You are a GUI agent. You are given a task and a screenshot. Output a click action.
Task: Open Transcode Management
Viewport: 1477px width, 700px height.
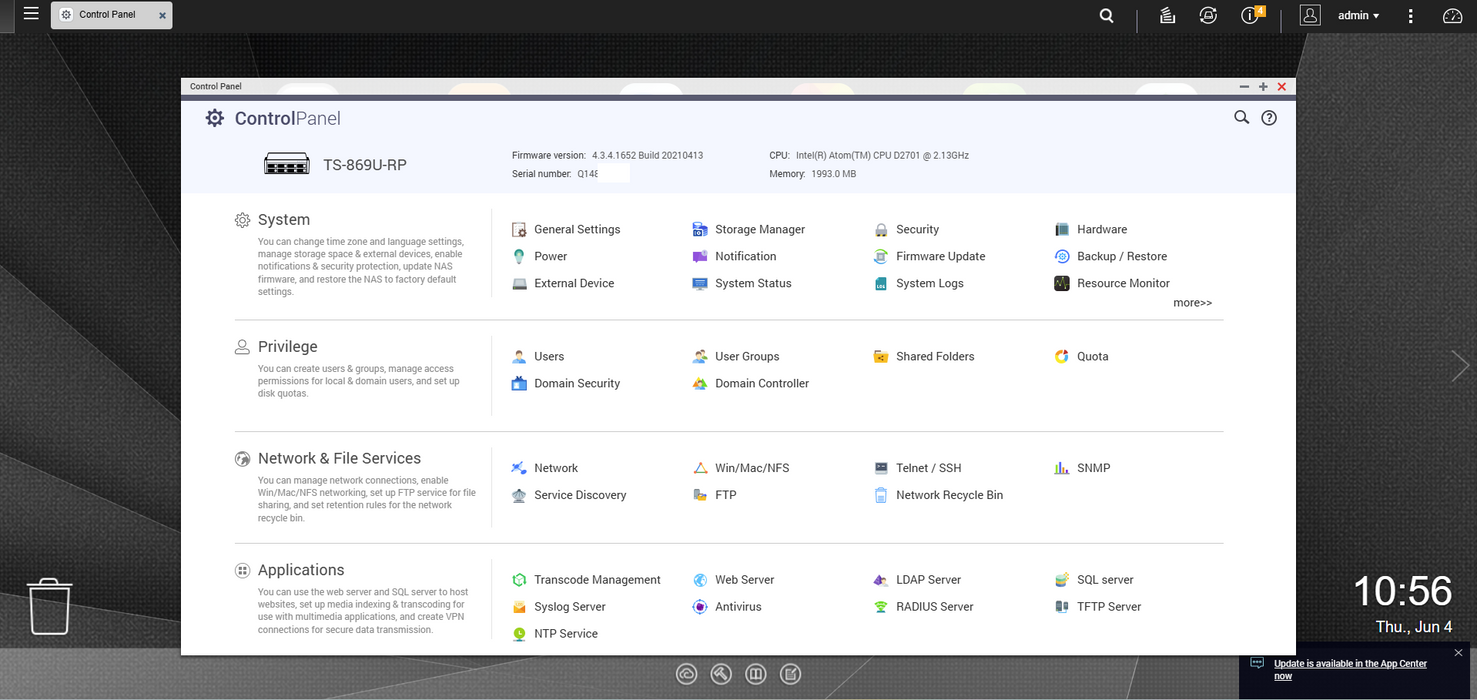coord(586,580)
